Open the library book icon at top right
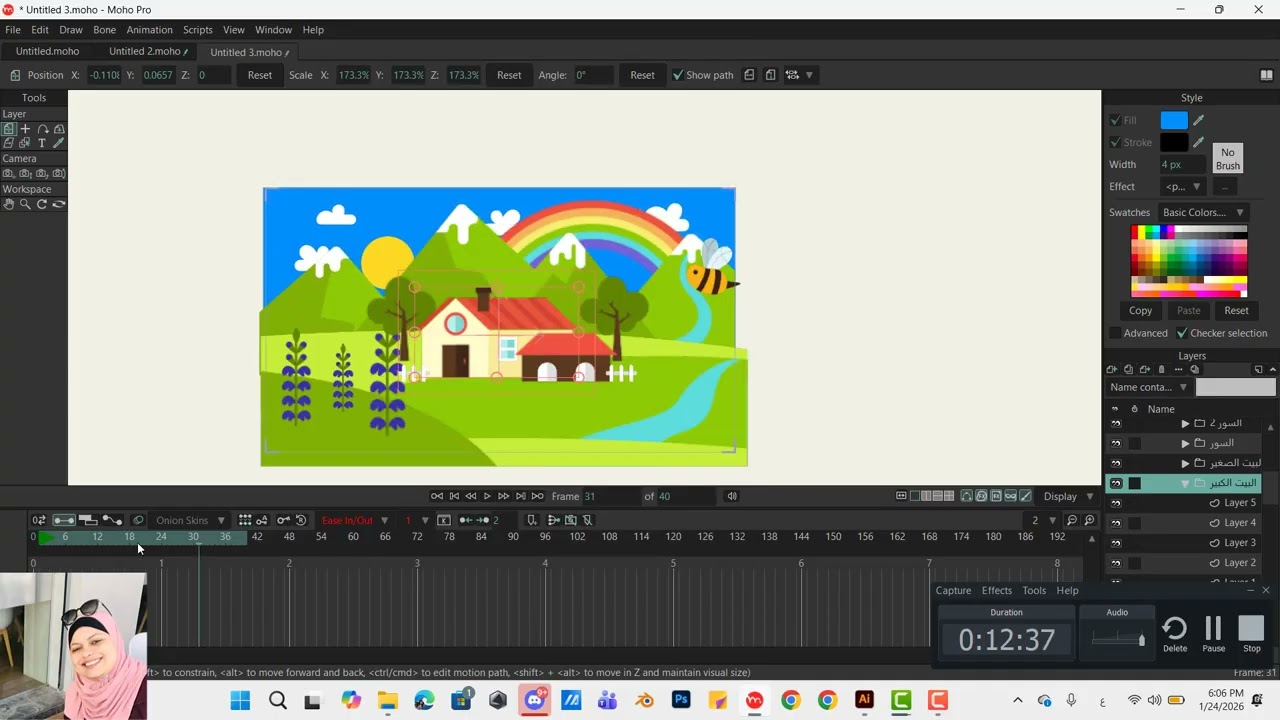The width and height of the screenshot is (1280, 720). [1266, 75]
